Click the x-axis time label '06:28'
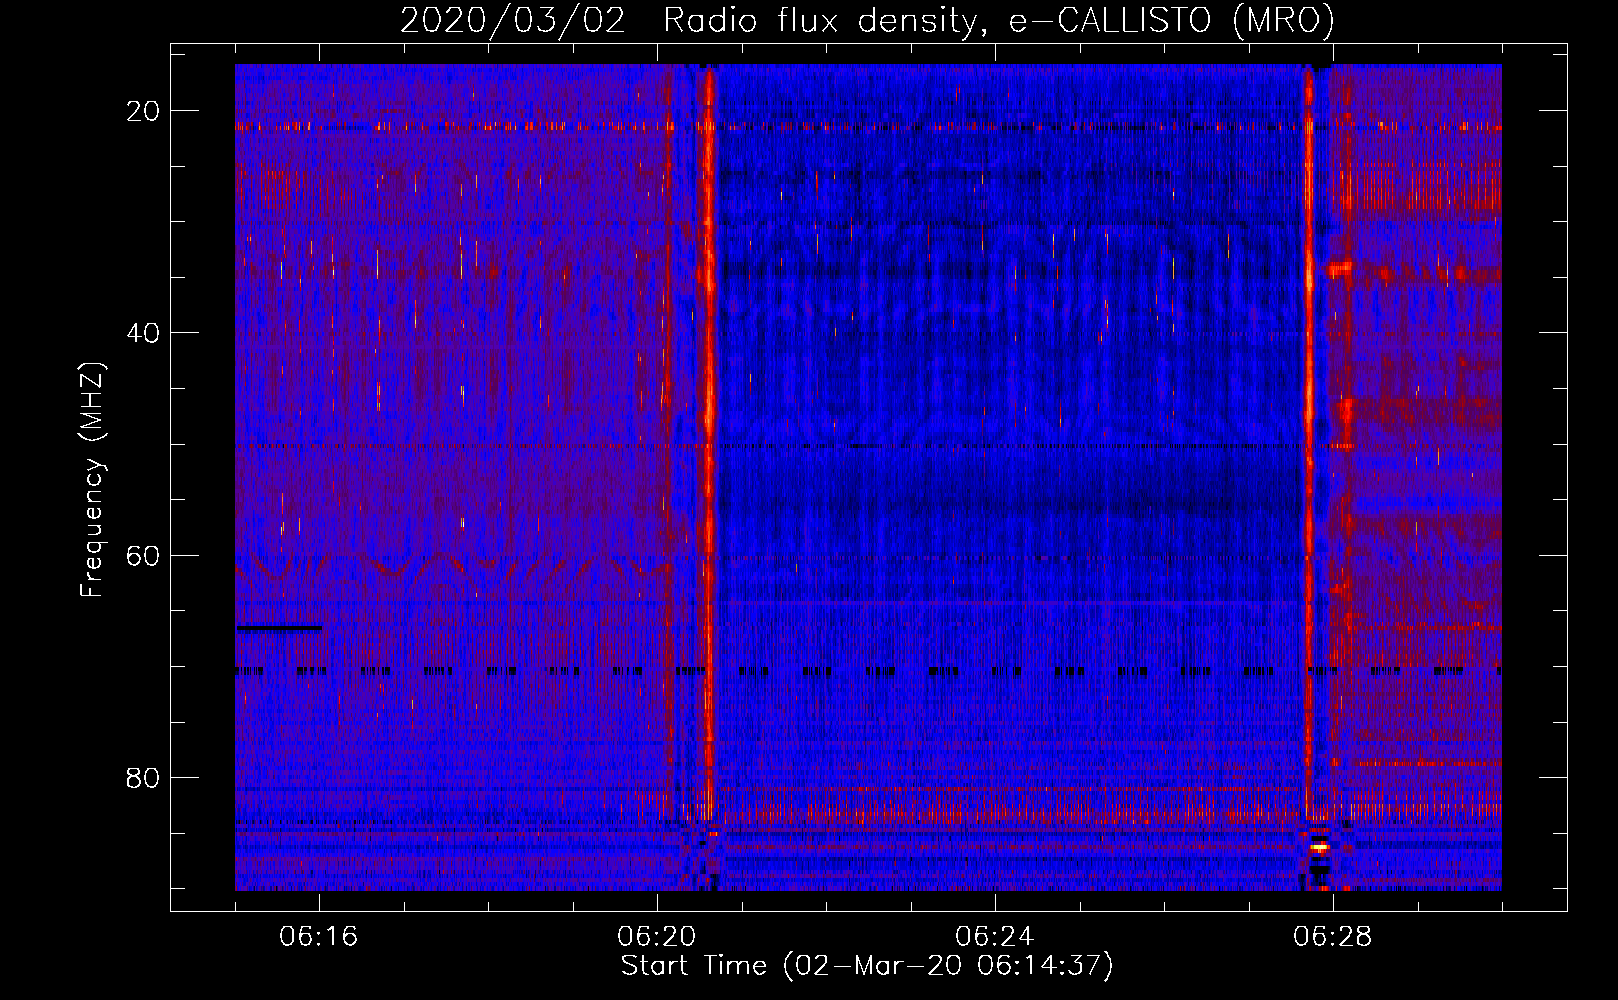1618x1000 pixels. coord(1333,937)
